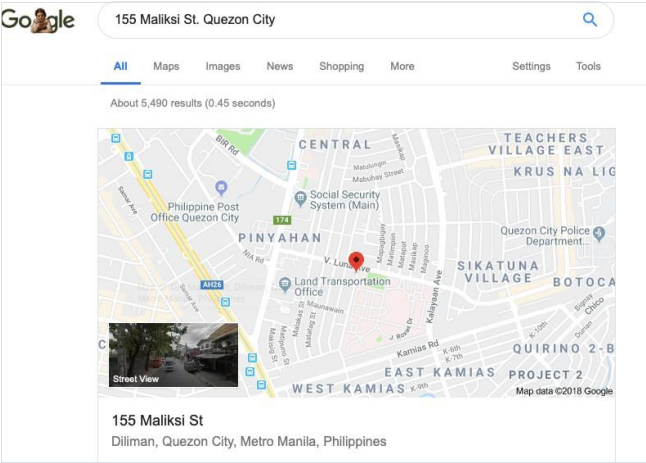Click the Quezon City Police Department icon
Screen dimensions: 646x463
pyautogui.click(x=599, y=234)
